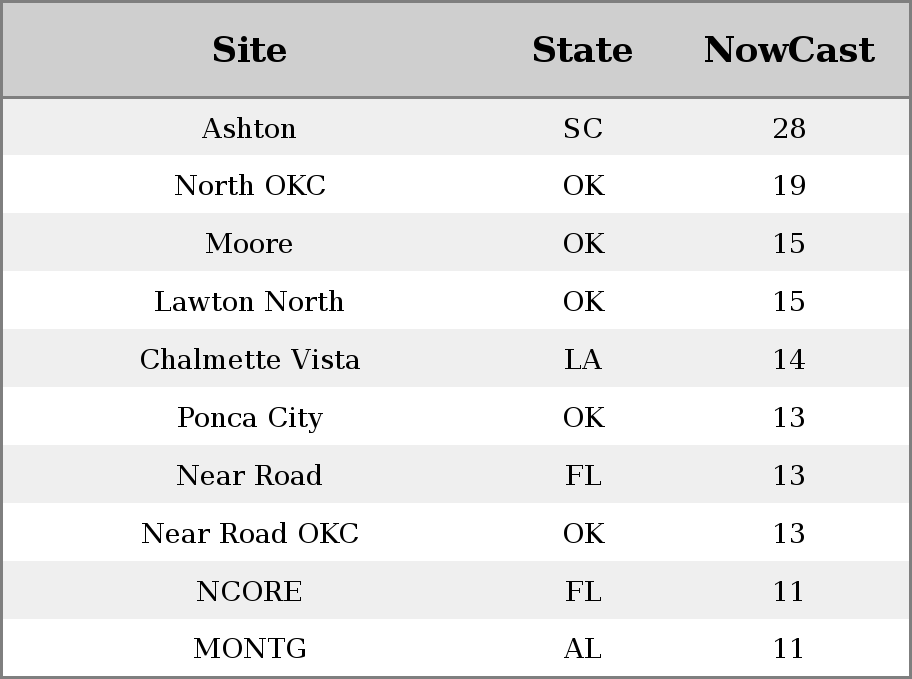The image size is (912, 679).
Task: Click the NowCast value 14
Action: (789, 359)
